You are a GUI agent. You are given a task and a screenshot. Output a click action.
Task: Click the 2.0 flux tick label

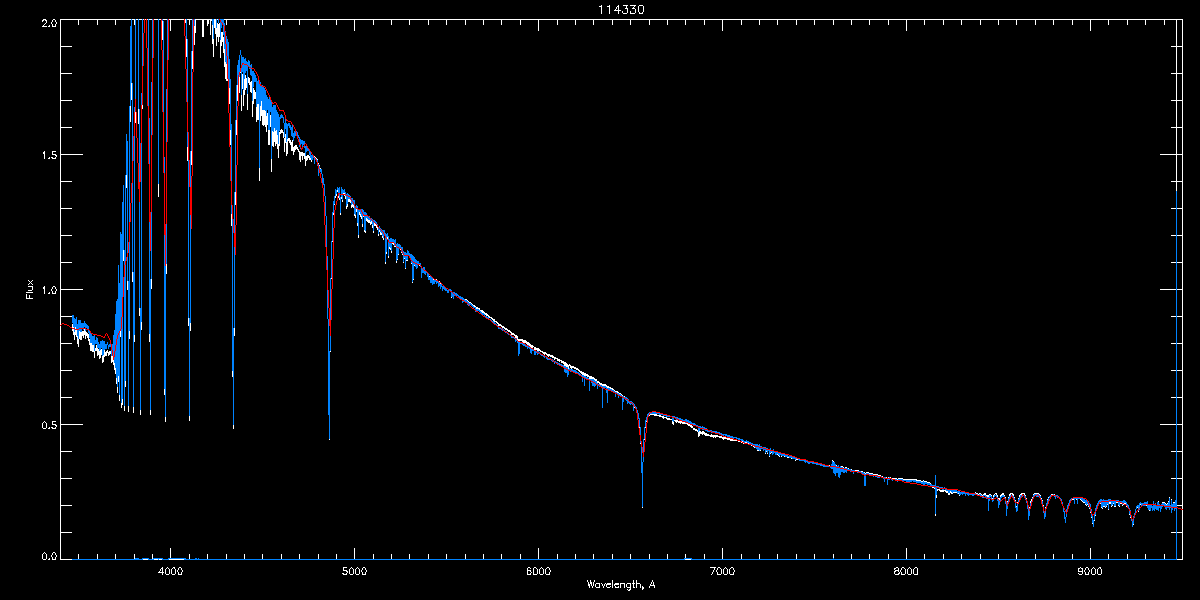click(47, 21)
